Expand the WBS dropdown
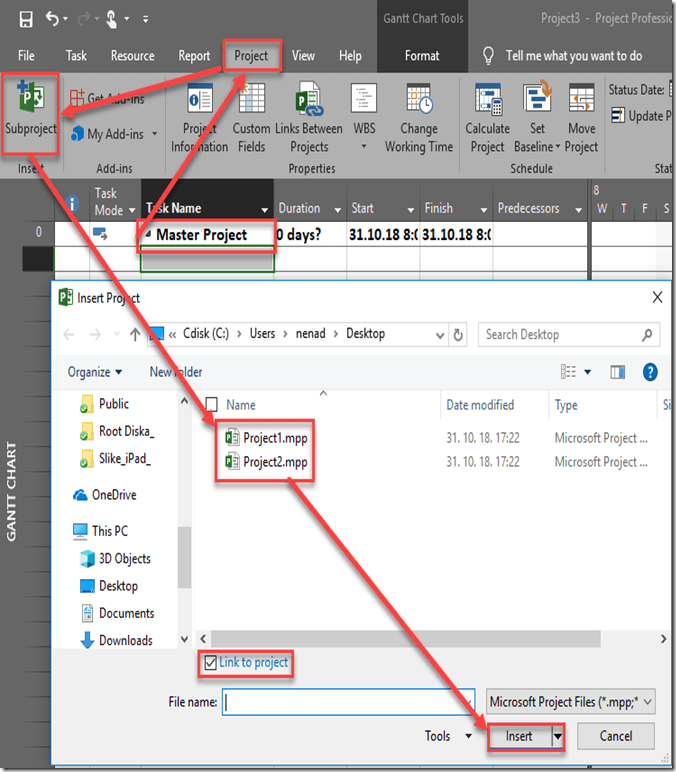 pos(364,146)
